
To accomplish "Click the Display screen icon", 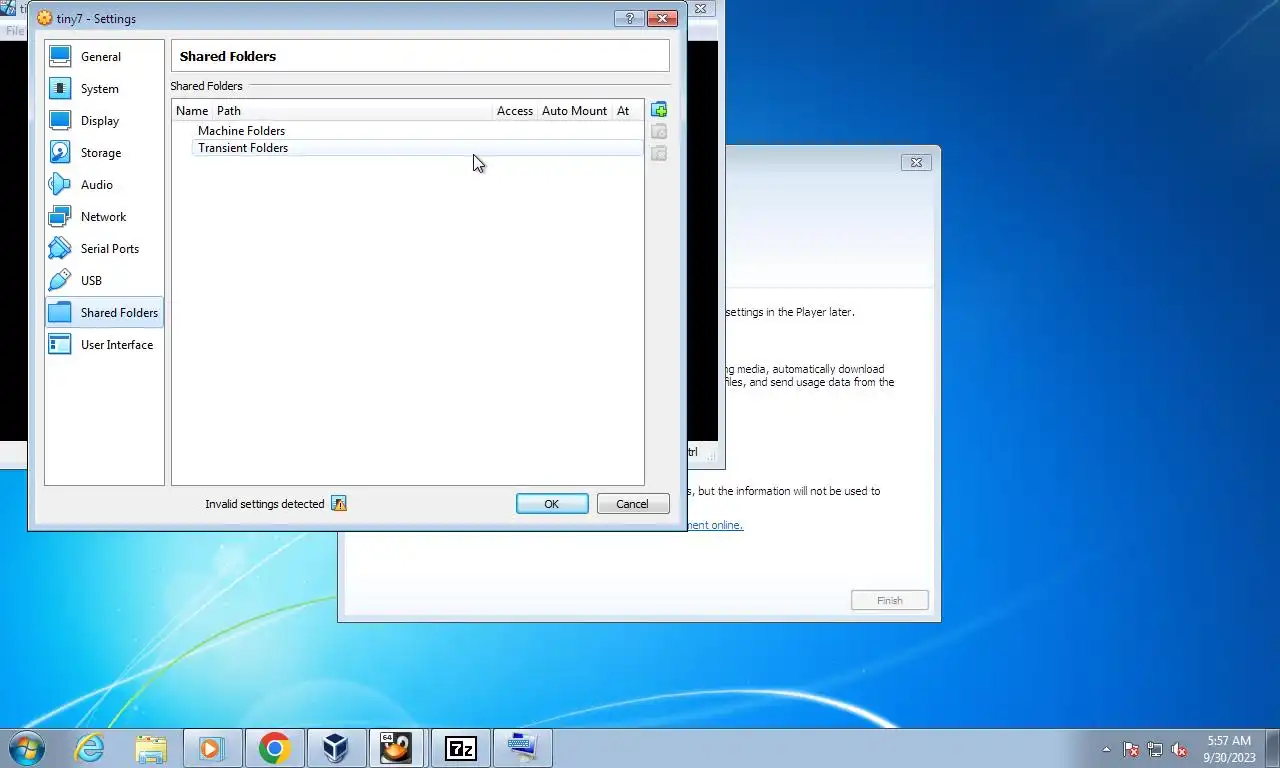I will tap(60, 121).
